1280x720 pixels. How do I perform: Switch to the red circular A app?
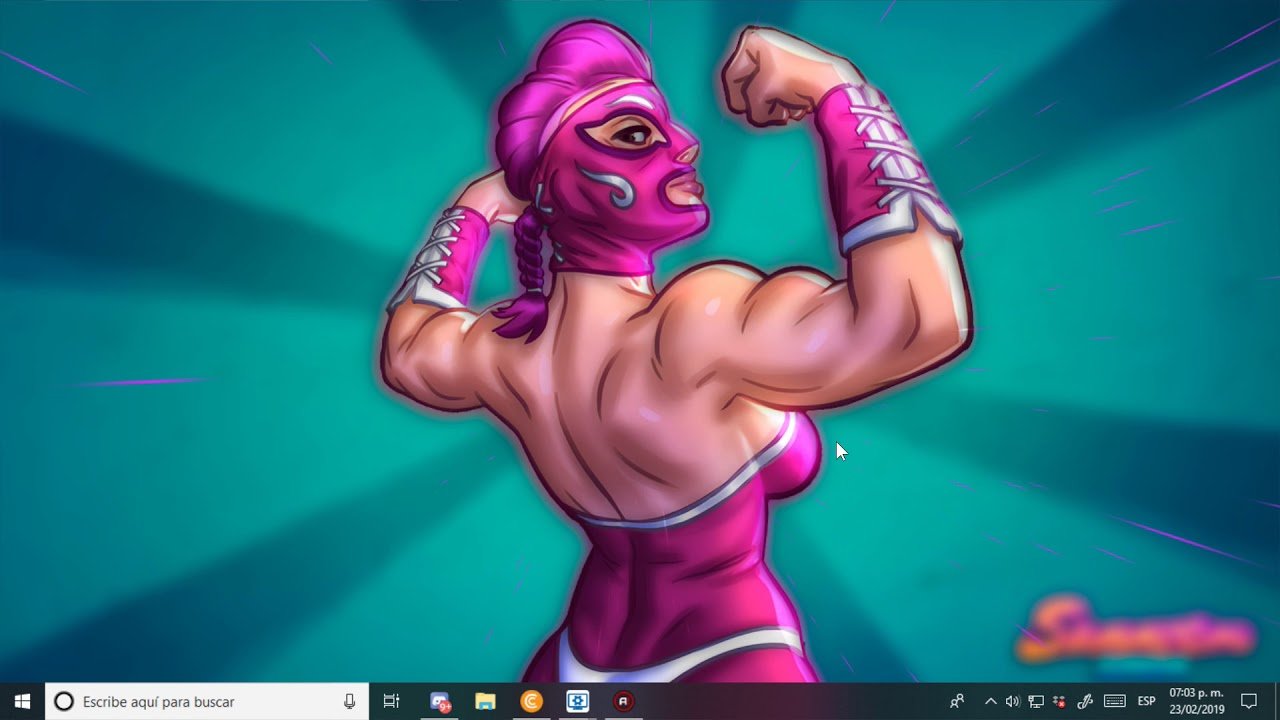click(624, 702)
